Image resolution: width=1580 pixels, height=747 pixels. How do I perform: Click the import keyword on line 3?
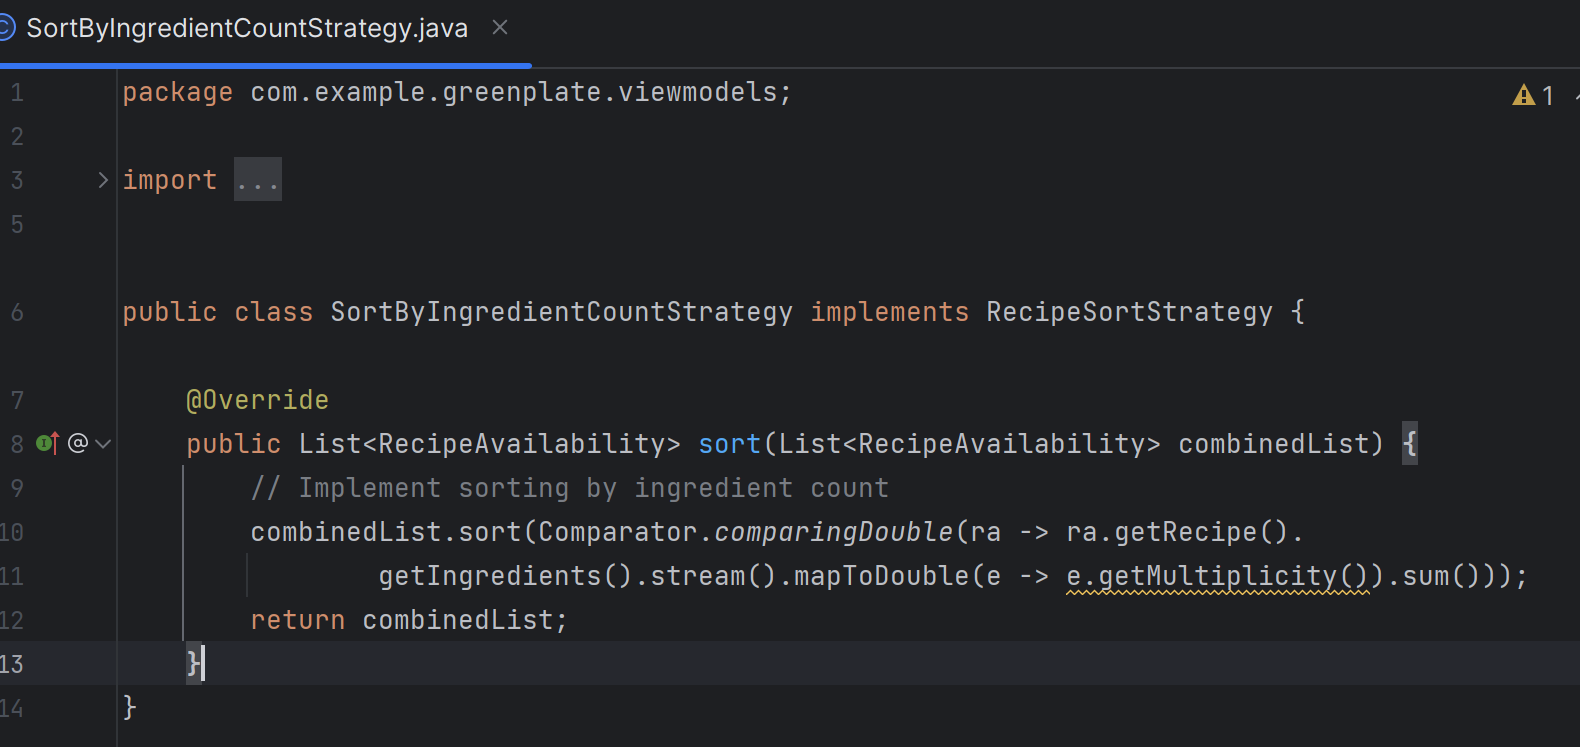point(169,180)
